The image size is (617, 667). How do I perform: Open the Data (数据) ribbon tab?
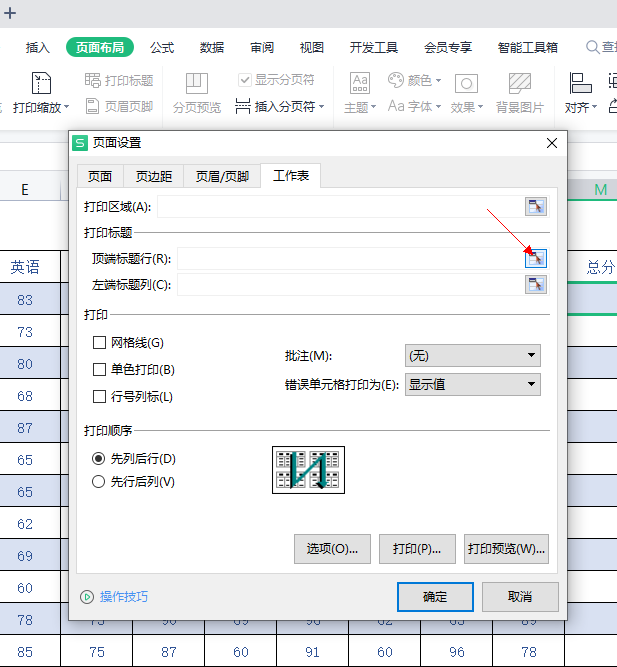[x=212, y=47]
